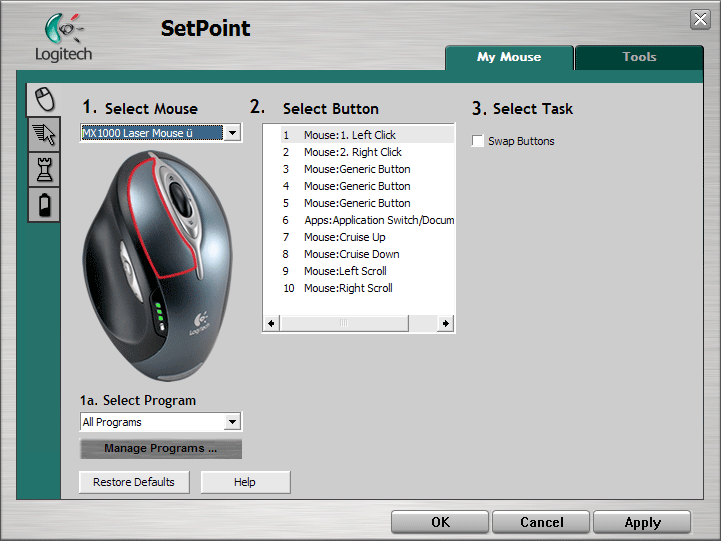Click the Manage Programs button
The height and width of the screenshot is (541, 721).
[160, 448]
